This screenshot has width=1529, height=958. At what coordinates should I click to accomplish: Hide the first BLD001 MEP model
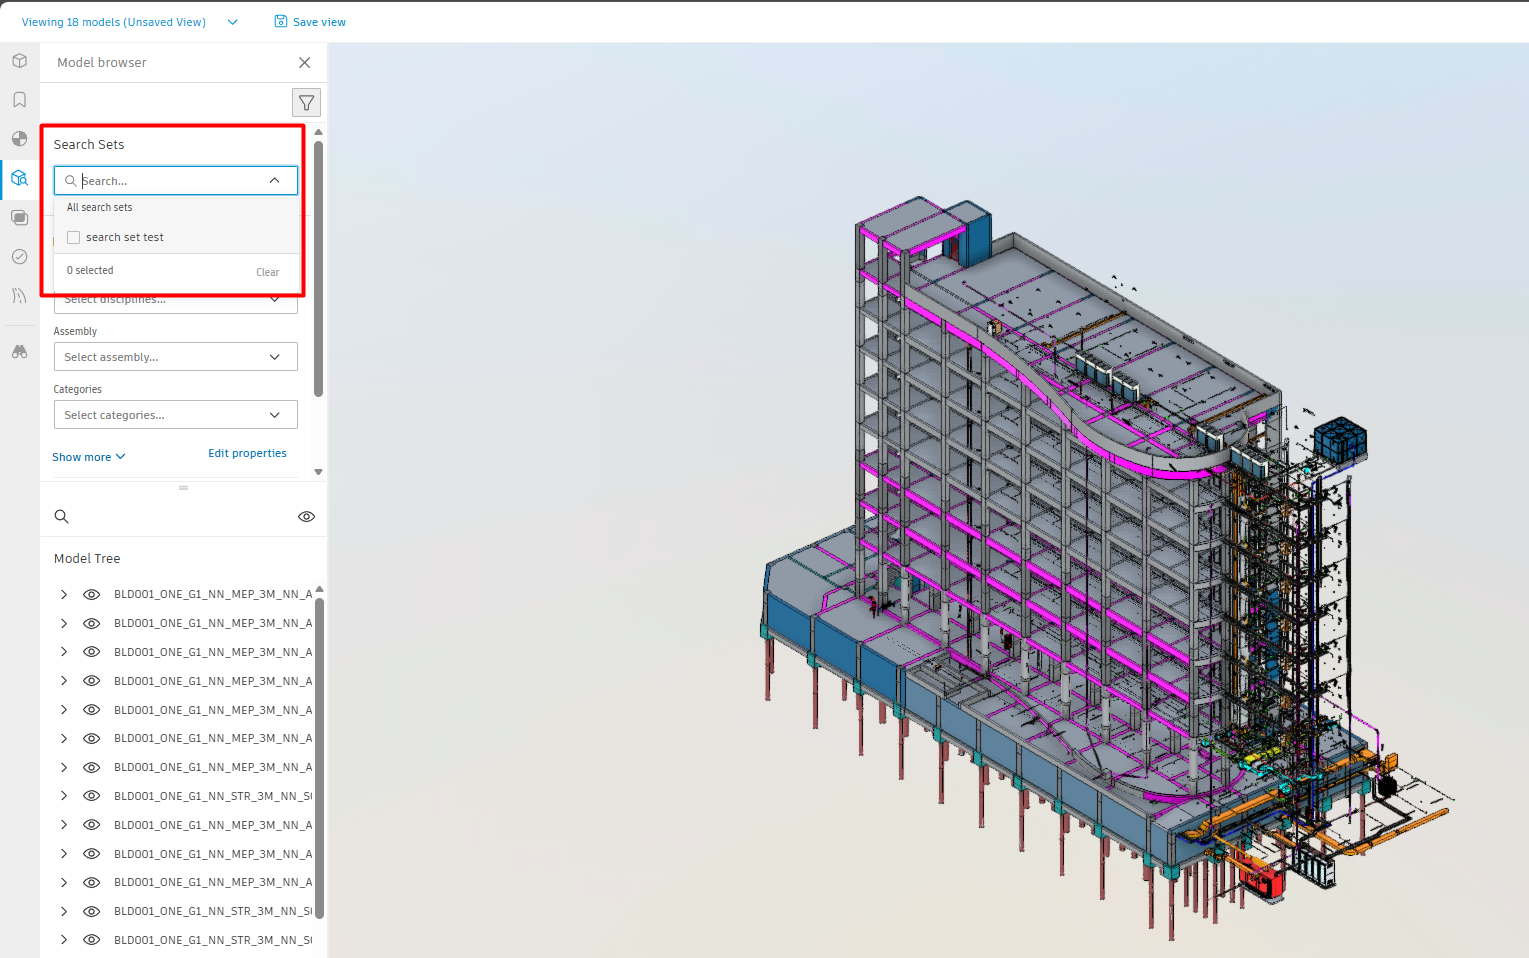click(x=91, y=594)
